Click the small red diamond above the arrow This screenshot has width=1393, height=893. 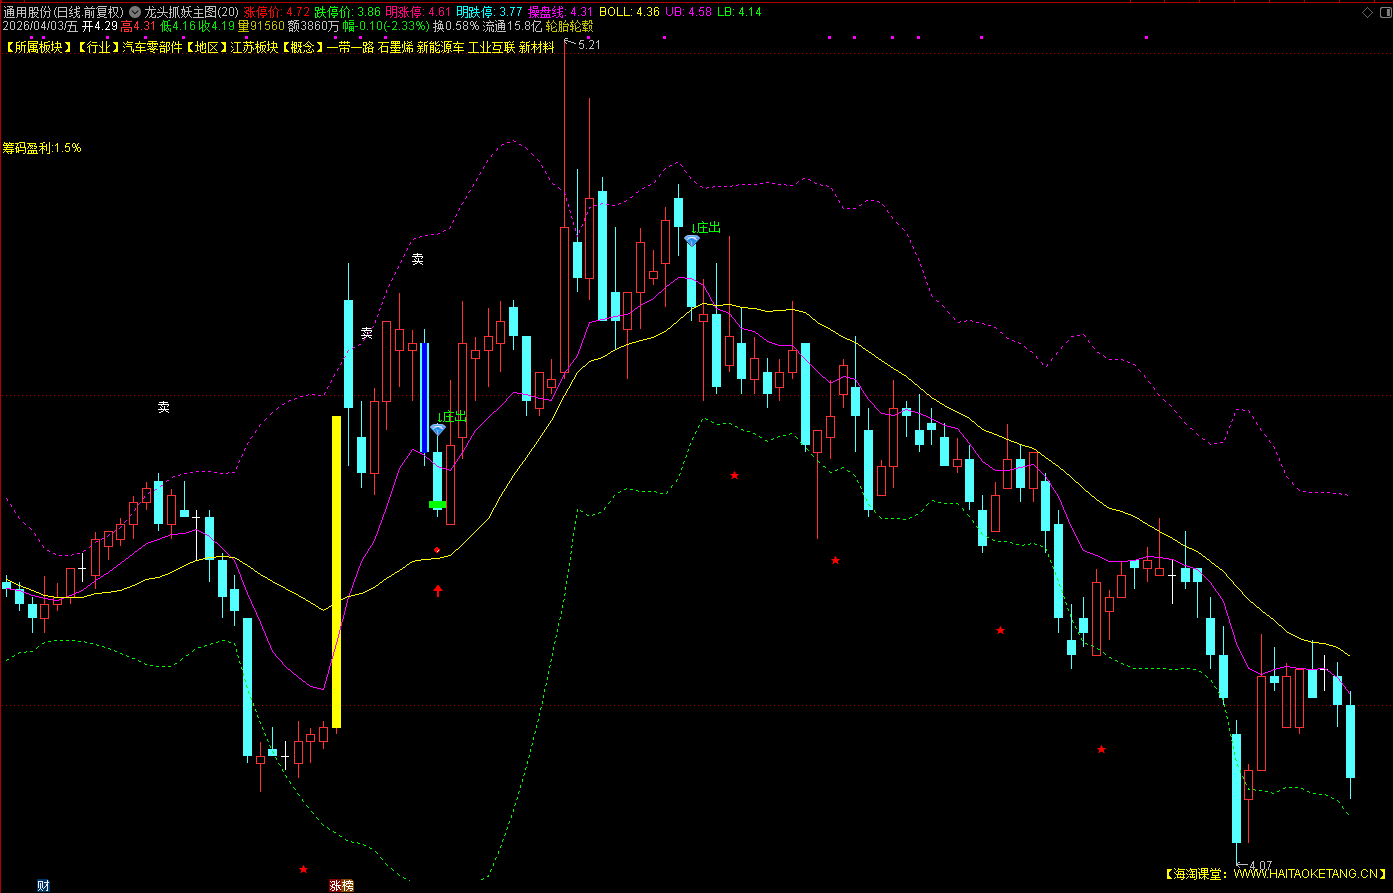click(437, 550)
